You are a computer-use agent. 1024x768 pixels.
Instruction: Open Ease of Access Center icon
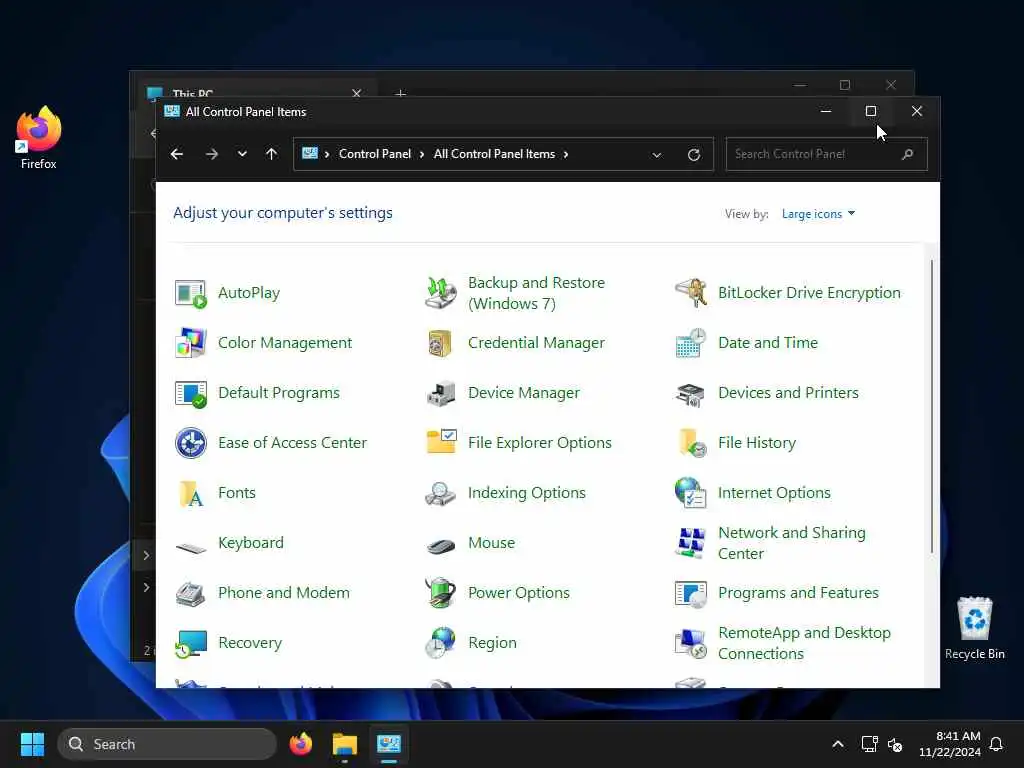pyautogui.click(x=191, y=443)
